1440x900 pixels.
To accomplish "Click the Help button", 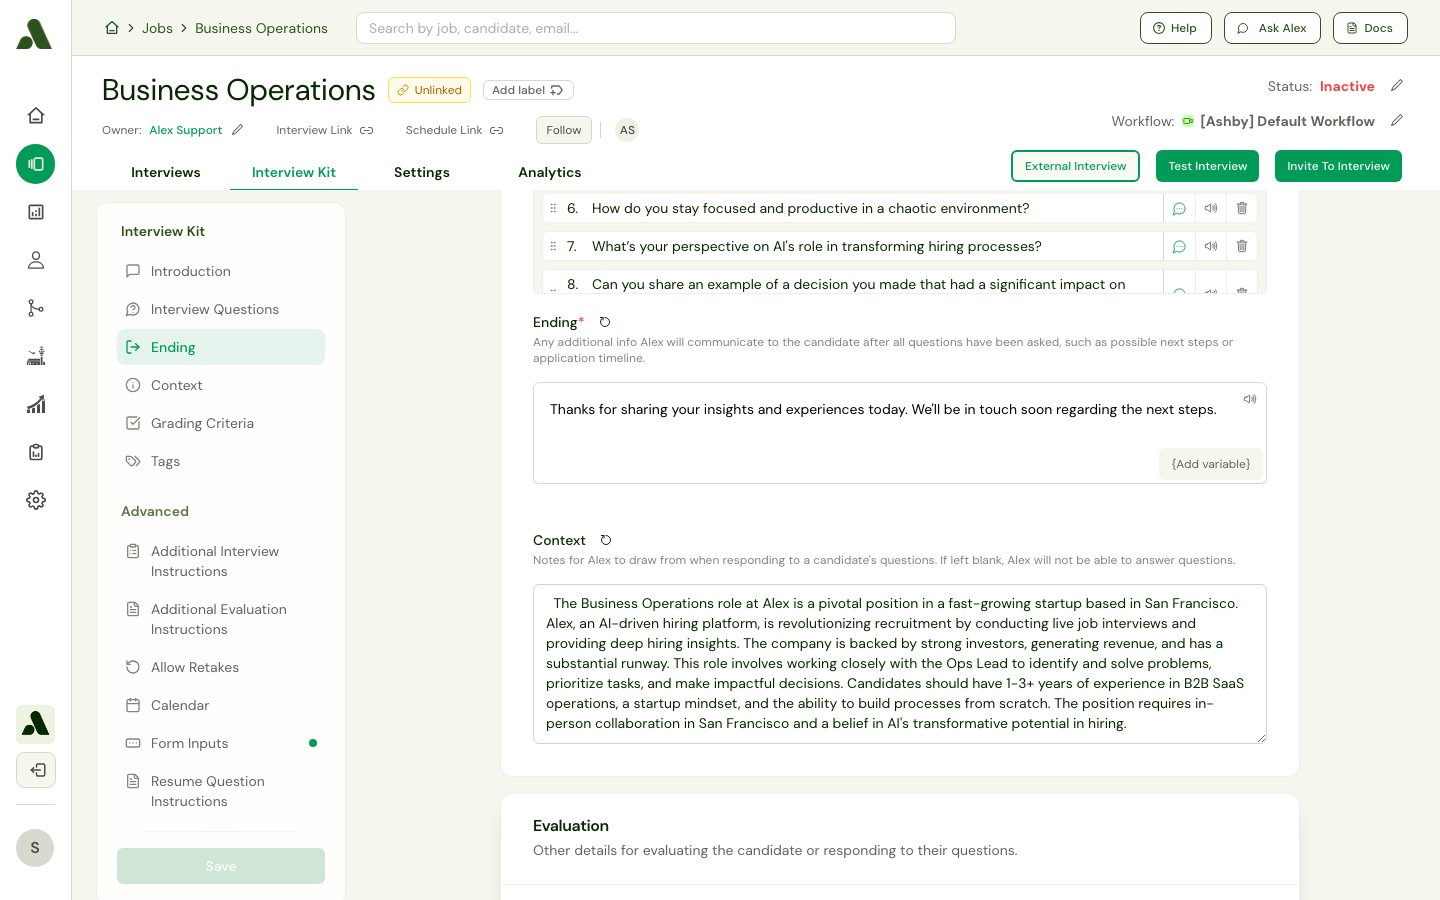I will (1176, 28).
